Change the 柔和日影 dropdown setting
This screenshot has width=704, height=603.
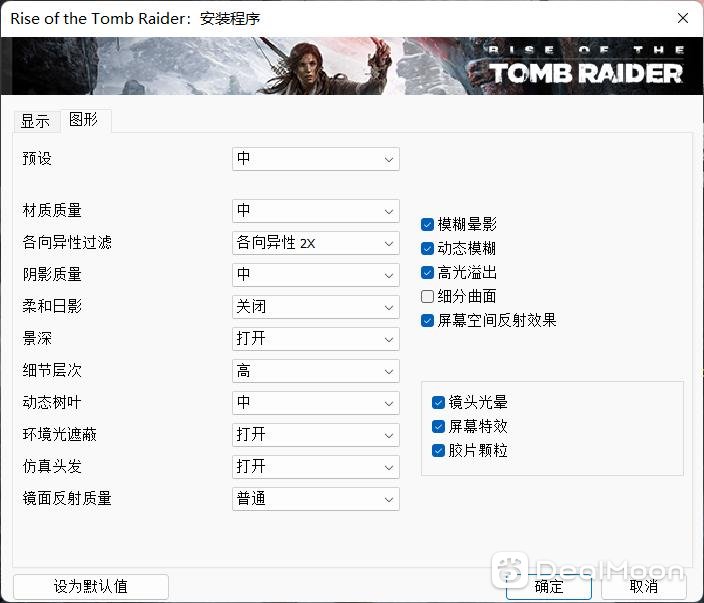click(316, 307)
